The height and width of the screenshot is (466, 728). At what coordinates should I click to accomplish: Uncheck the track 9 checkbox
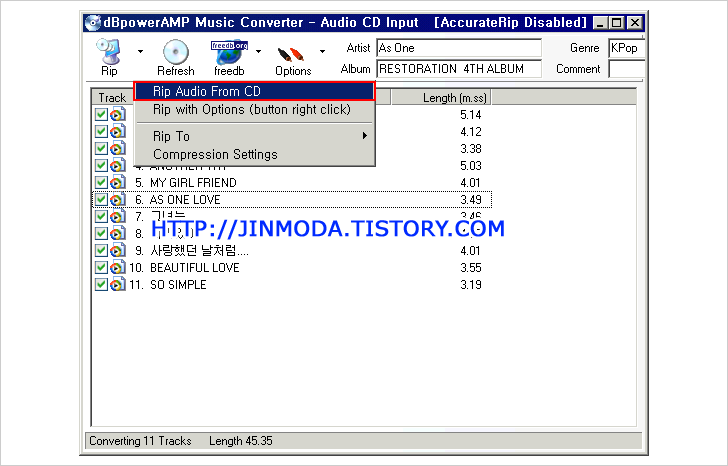click(101, 251)
